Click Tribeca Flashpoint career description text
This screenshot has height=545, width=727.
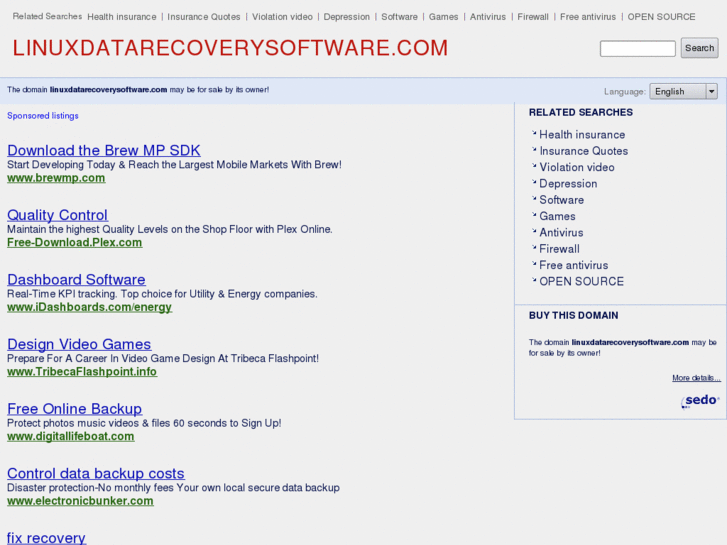pos(163,359)
